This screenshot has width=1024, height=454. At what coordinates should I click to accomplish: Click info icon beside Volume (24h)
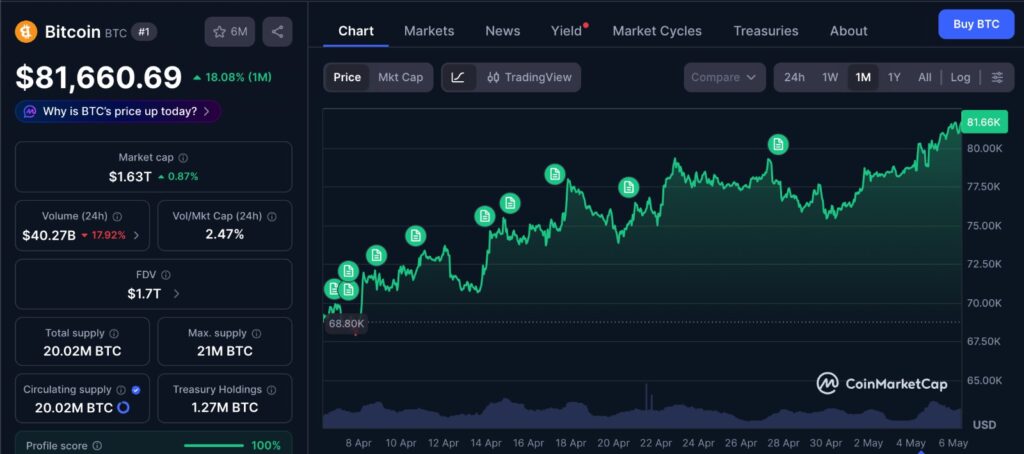point(117,216)
